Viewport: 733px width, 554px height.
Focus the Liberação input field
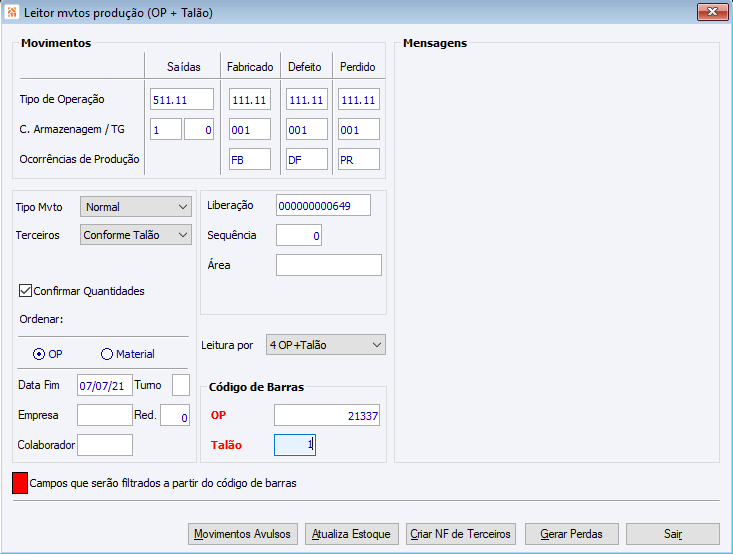point(323,205)
